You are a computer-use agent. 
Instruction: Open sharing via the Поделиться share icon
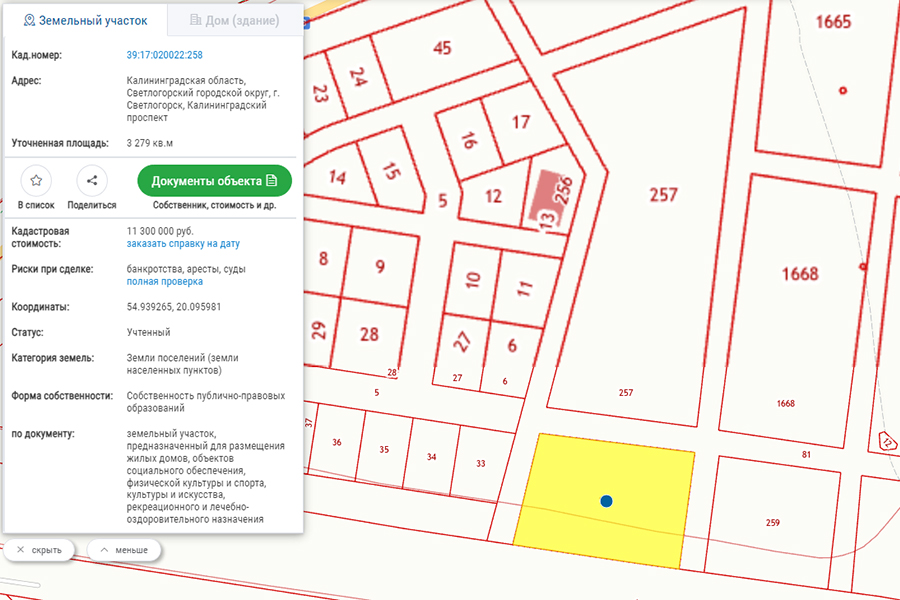[x=91, y=181]
